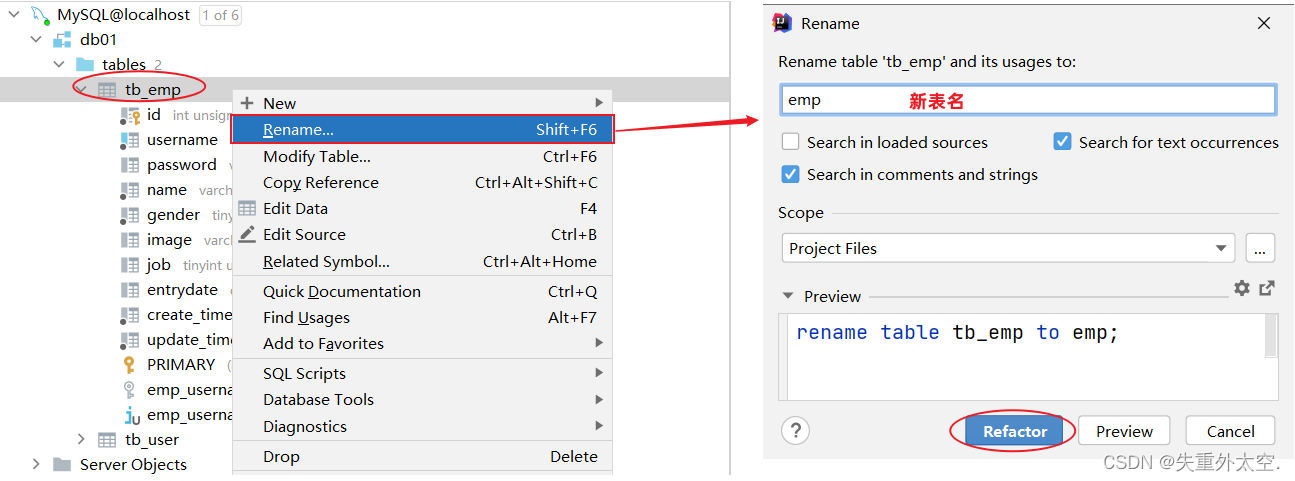Click the new table name input field
Image resolution: width=1295 pixels, height=481 pixels.
pyautogui.click(x=1028, y=100)
